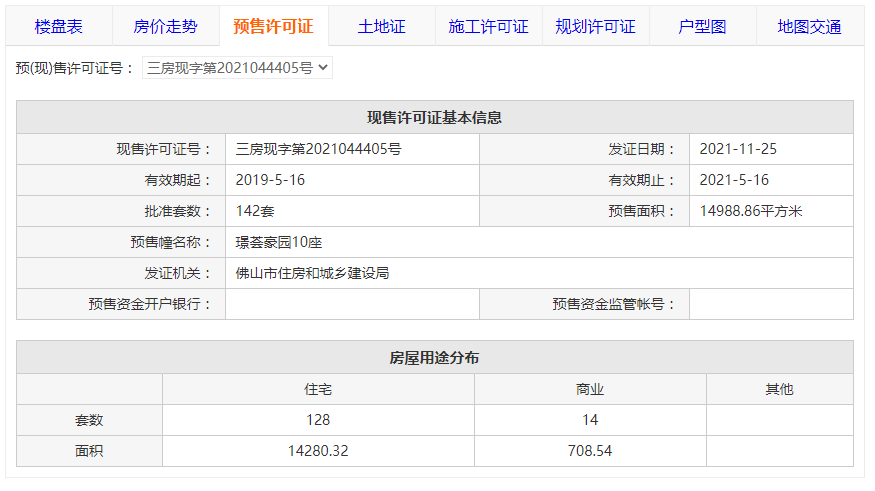
Task: Show the 户型图 tab
Action: pyautogui.click(x=702, y=27)
